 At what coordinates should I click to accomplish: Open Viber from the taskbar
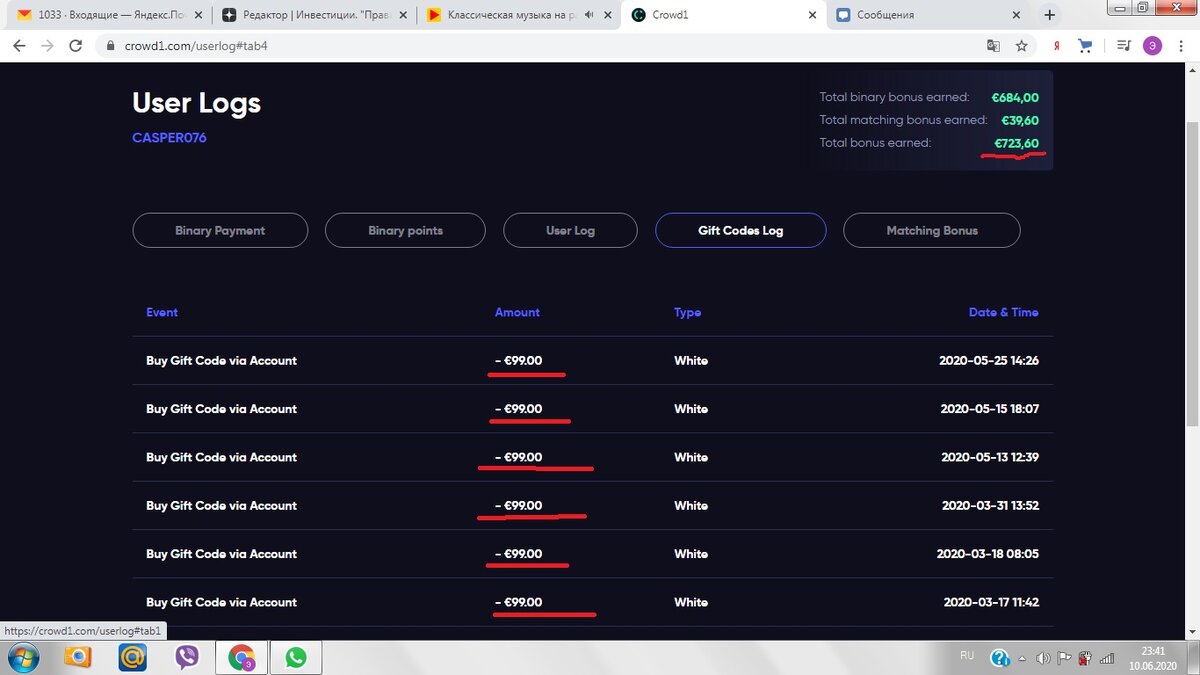186,658
